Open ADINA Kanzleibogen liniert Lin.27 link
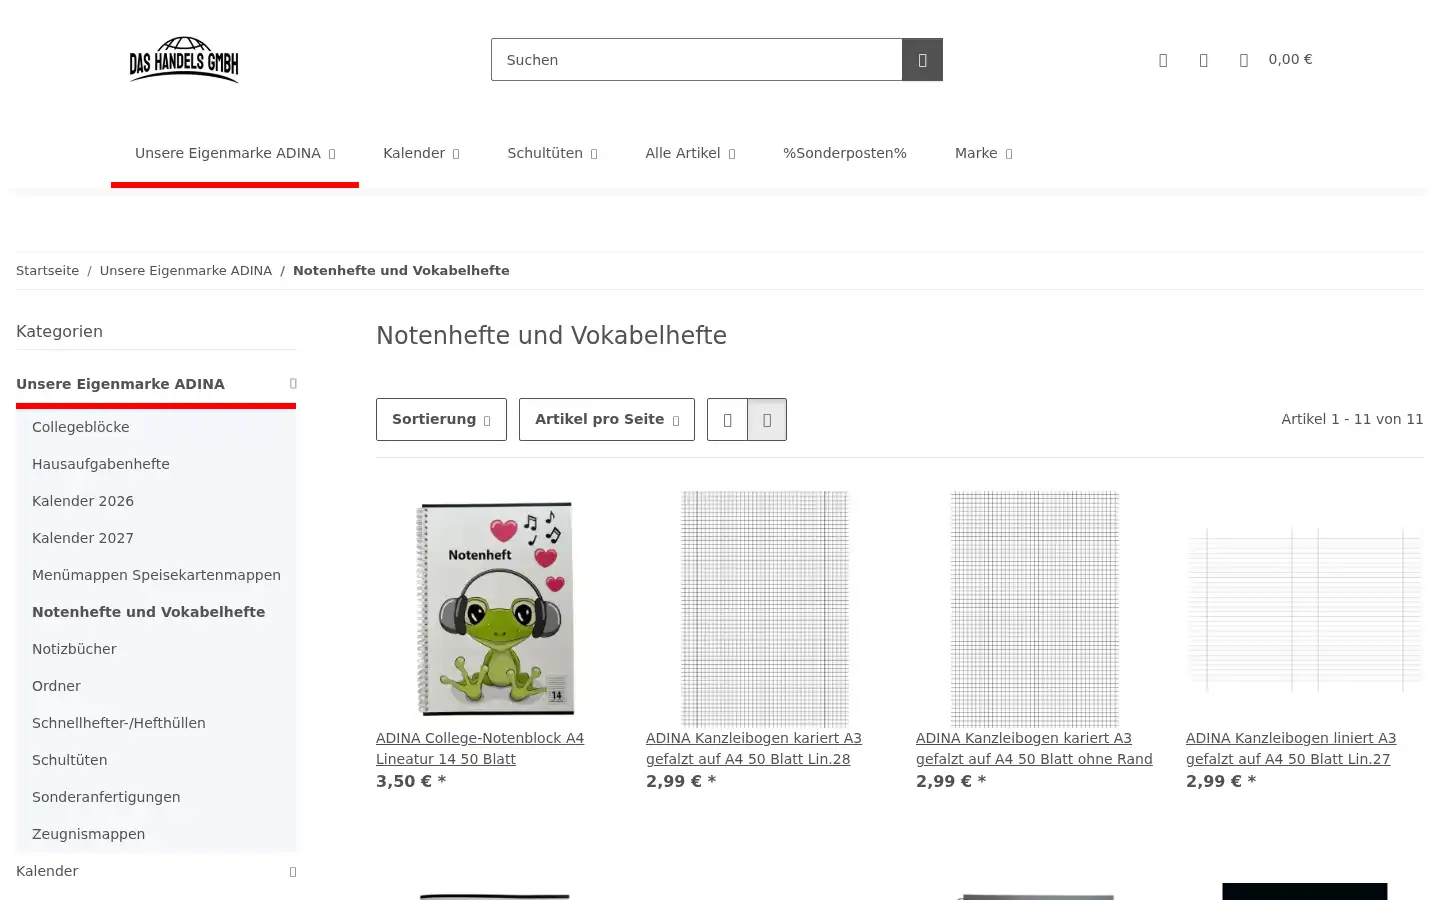This screenshot has width=1440, height=900. (1291, 749)
